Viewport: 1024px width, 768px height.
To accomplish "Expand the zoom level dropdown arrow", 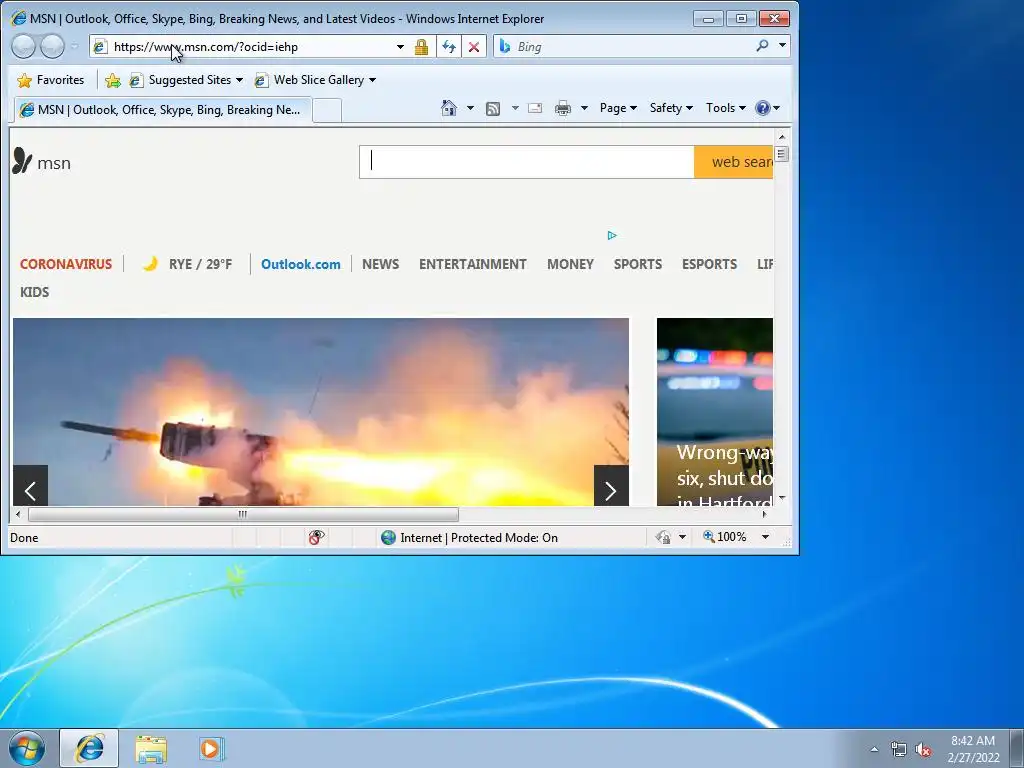I will [765, 537].
